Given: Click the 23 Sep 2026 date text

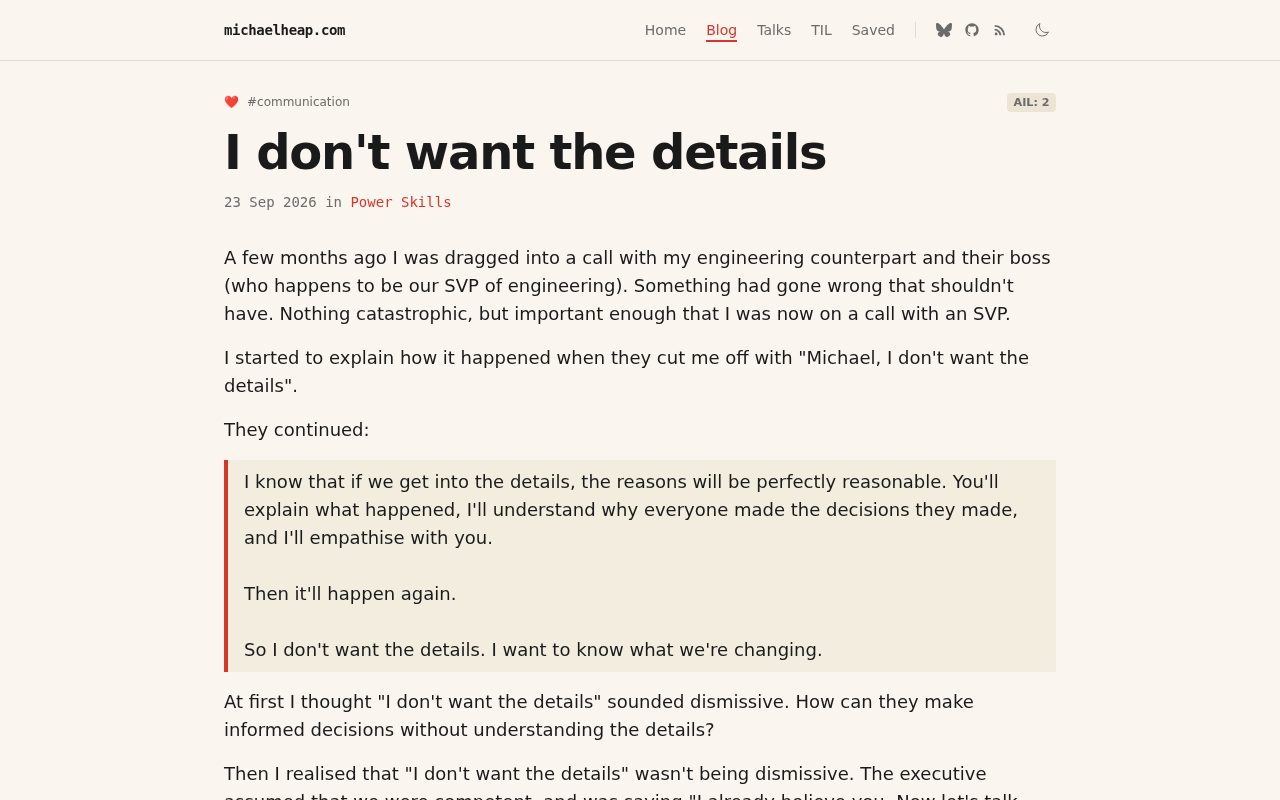Looking at the screenshot, I should click(270, 202).
